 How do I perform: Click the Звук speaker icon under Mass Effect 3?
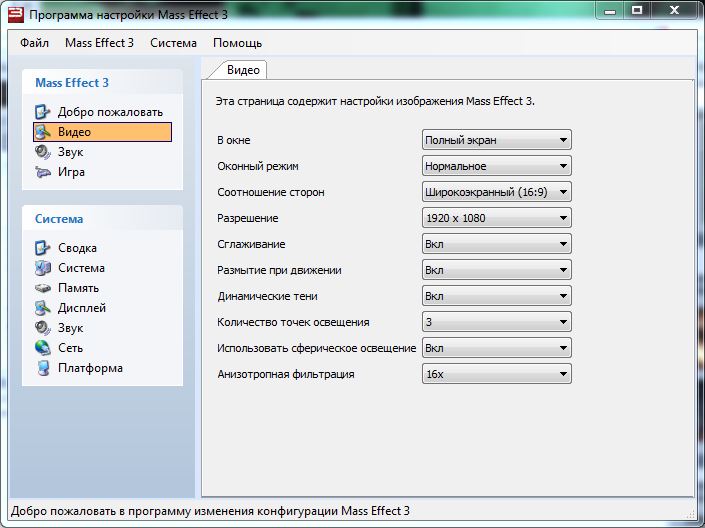[43, 152]
